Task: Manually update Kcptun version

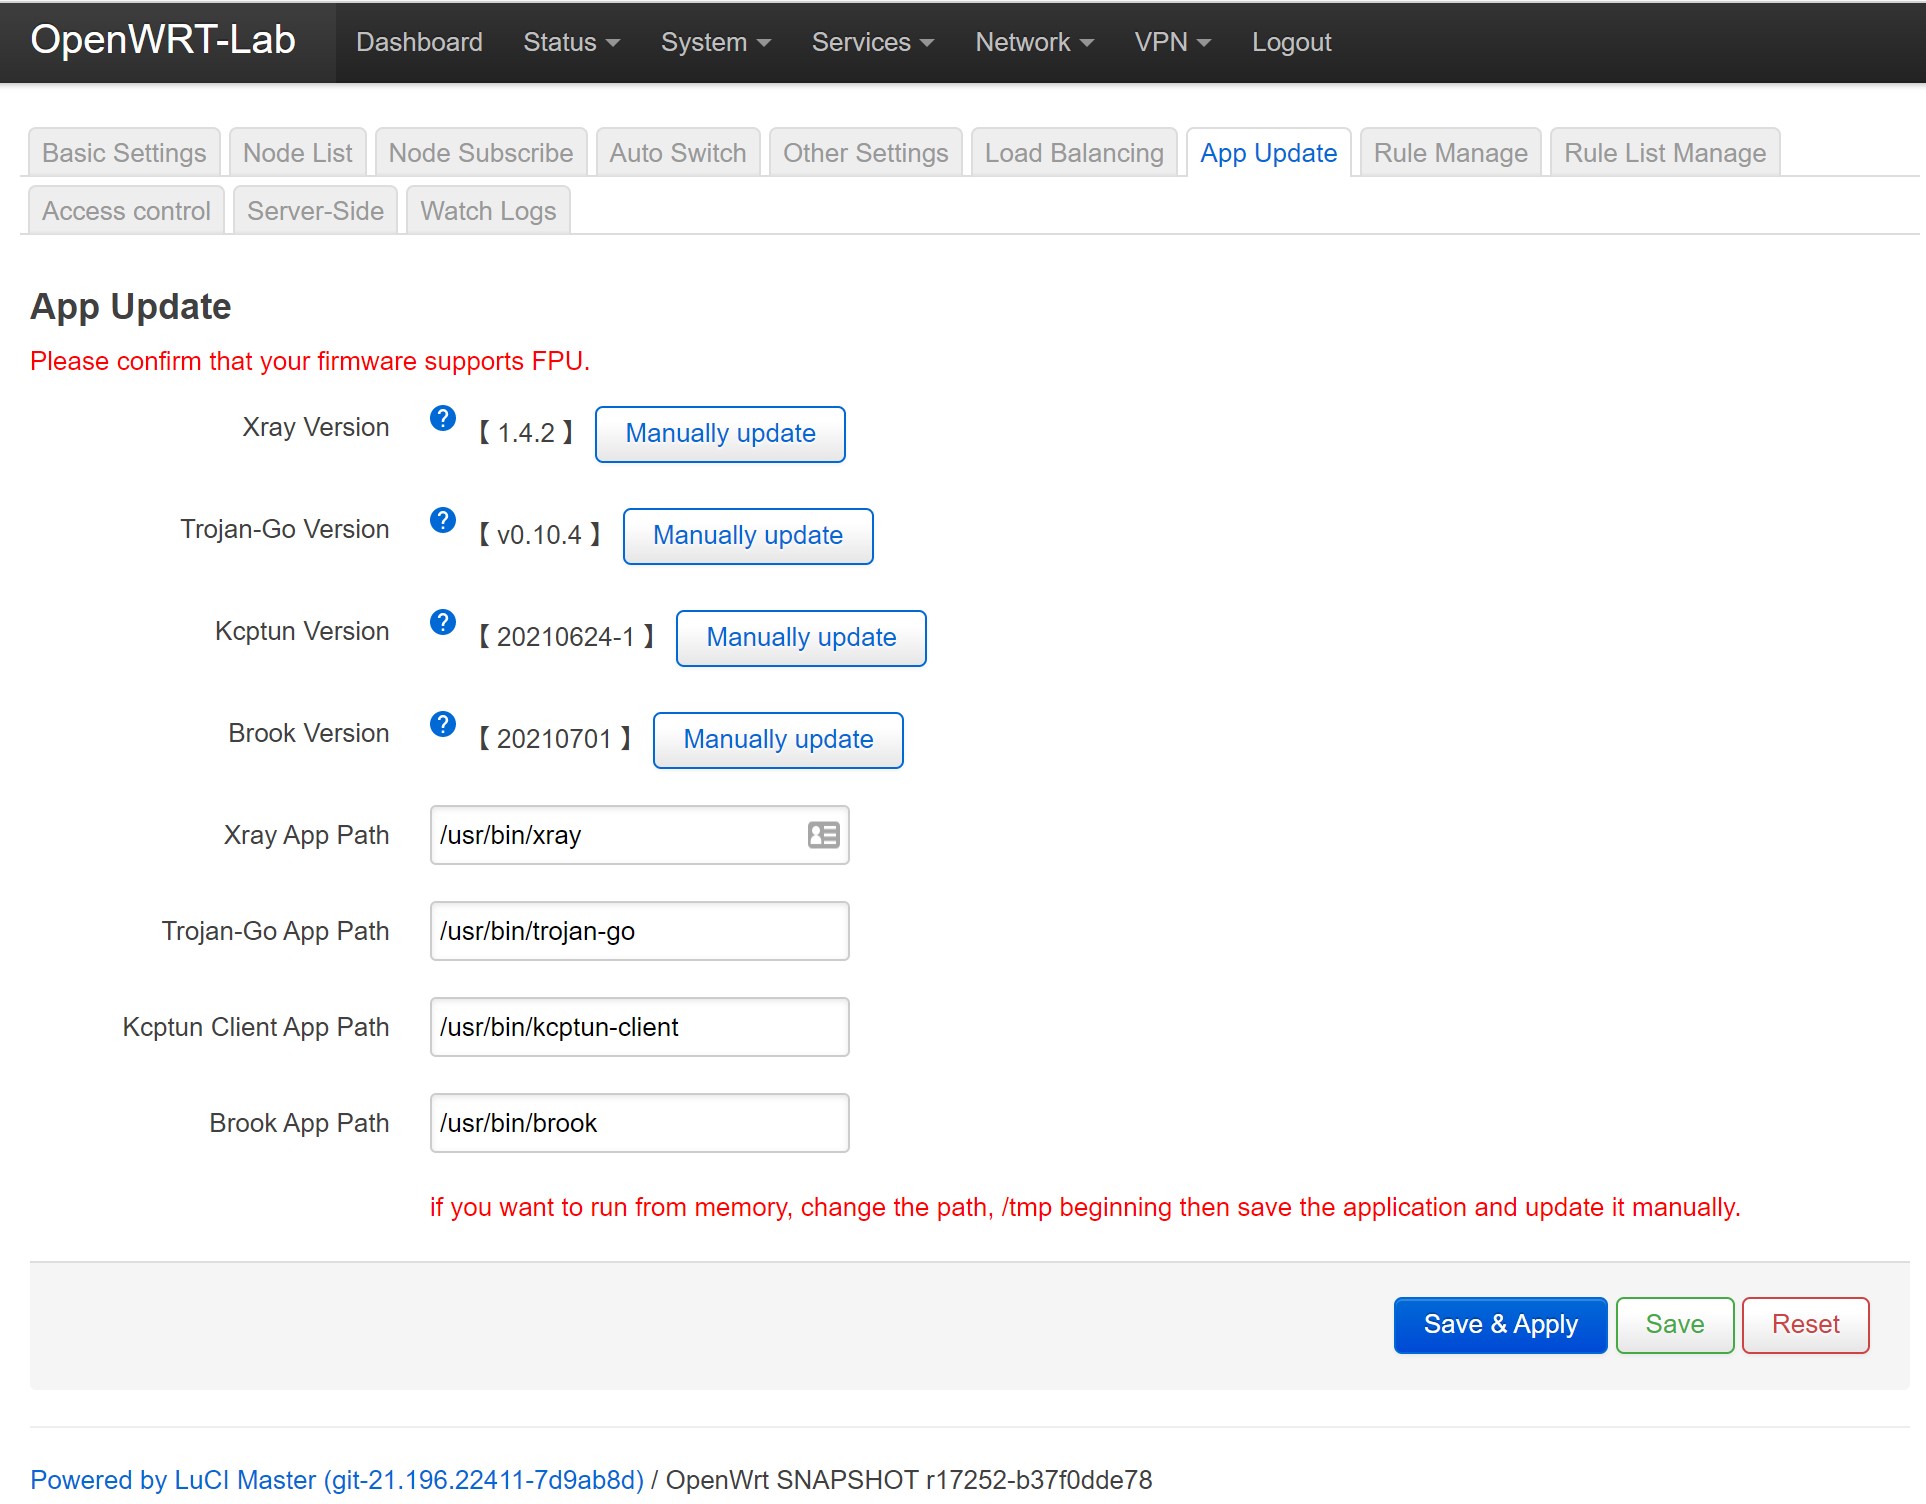Action: (801, 638)
